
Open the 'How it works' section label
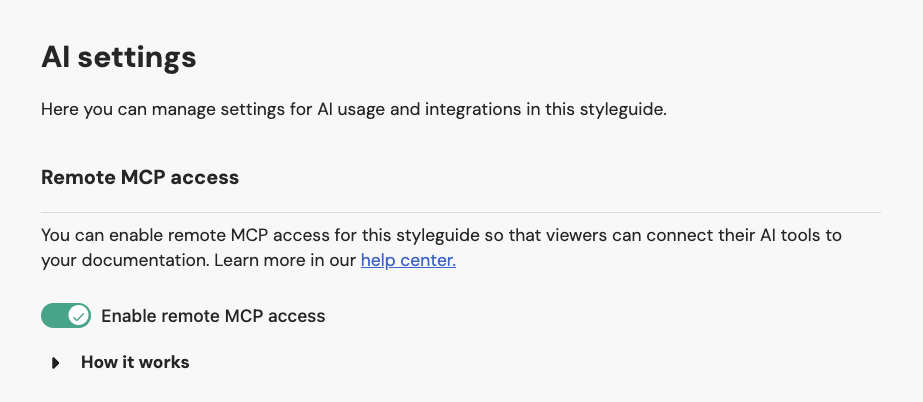pyautogui.click(x=135, y=362)
